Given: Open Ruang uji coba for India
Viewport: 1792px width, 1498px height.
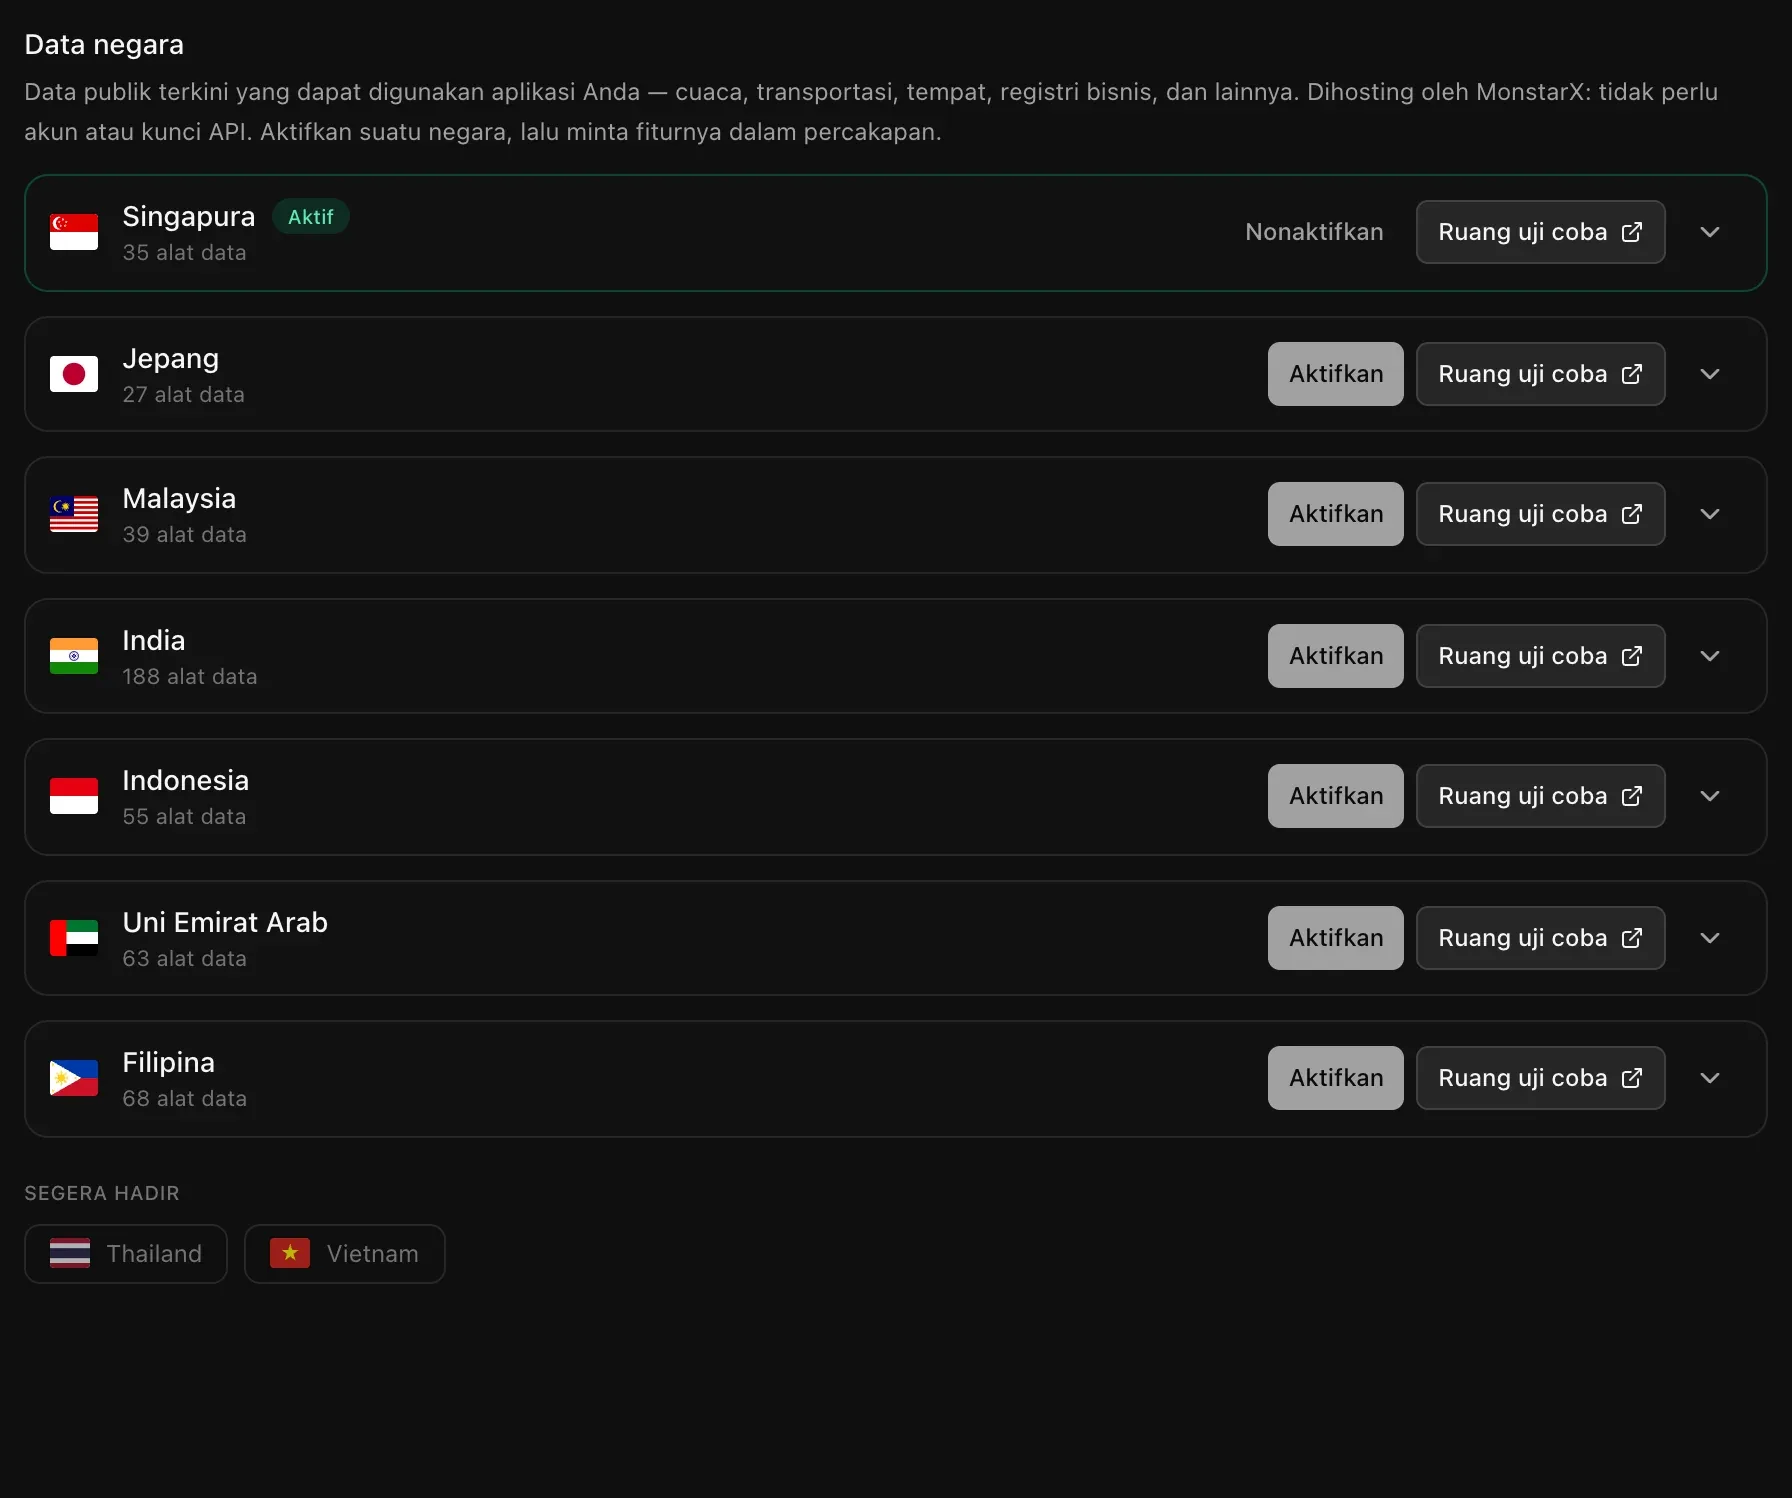Looking at the screenshot, I should point(1540,656).
